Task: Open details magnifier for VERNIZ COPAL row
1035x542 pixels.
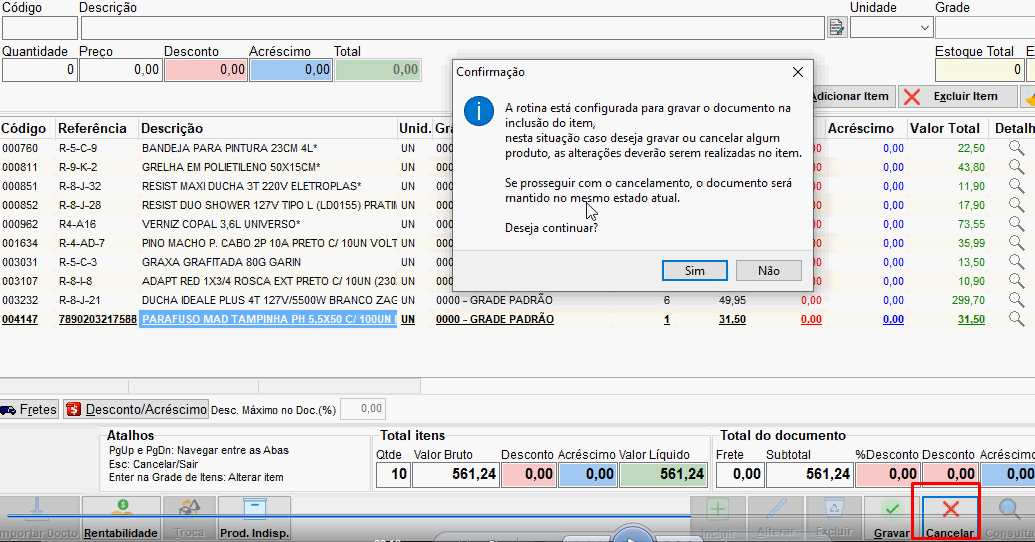Action: 1016,224
